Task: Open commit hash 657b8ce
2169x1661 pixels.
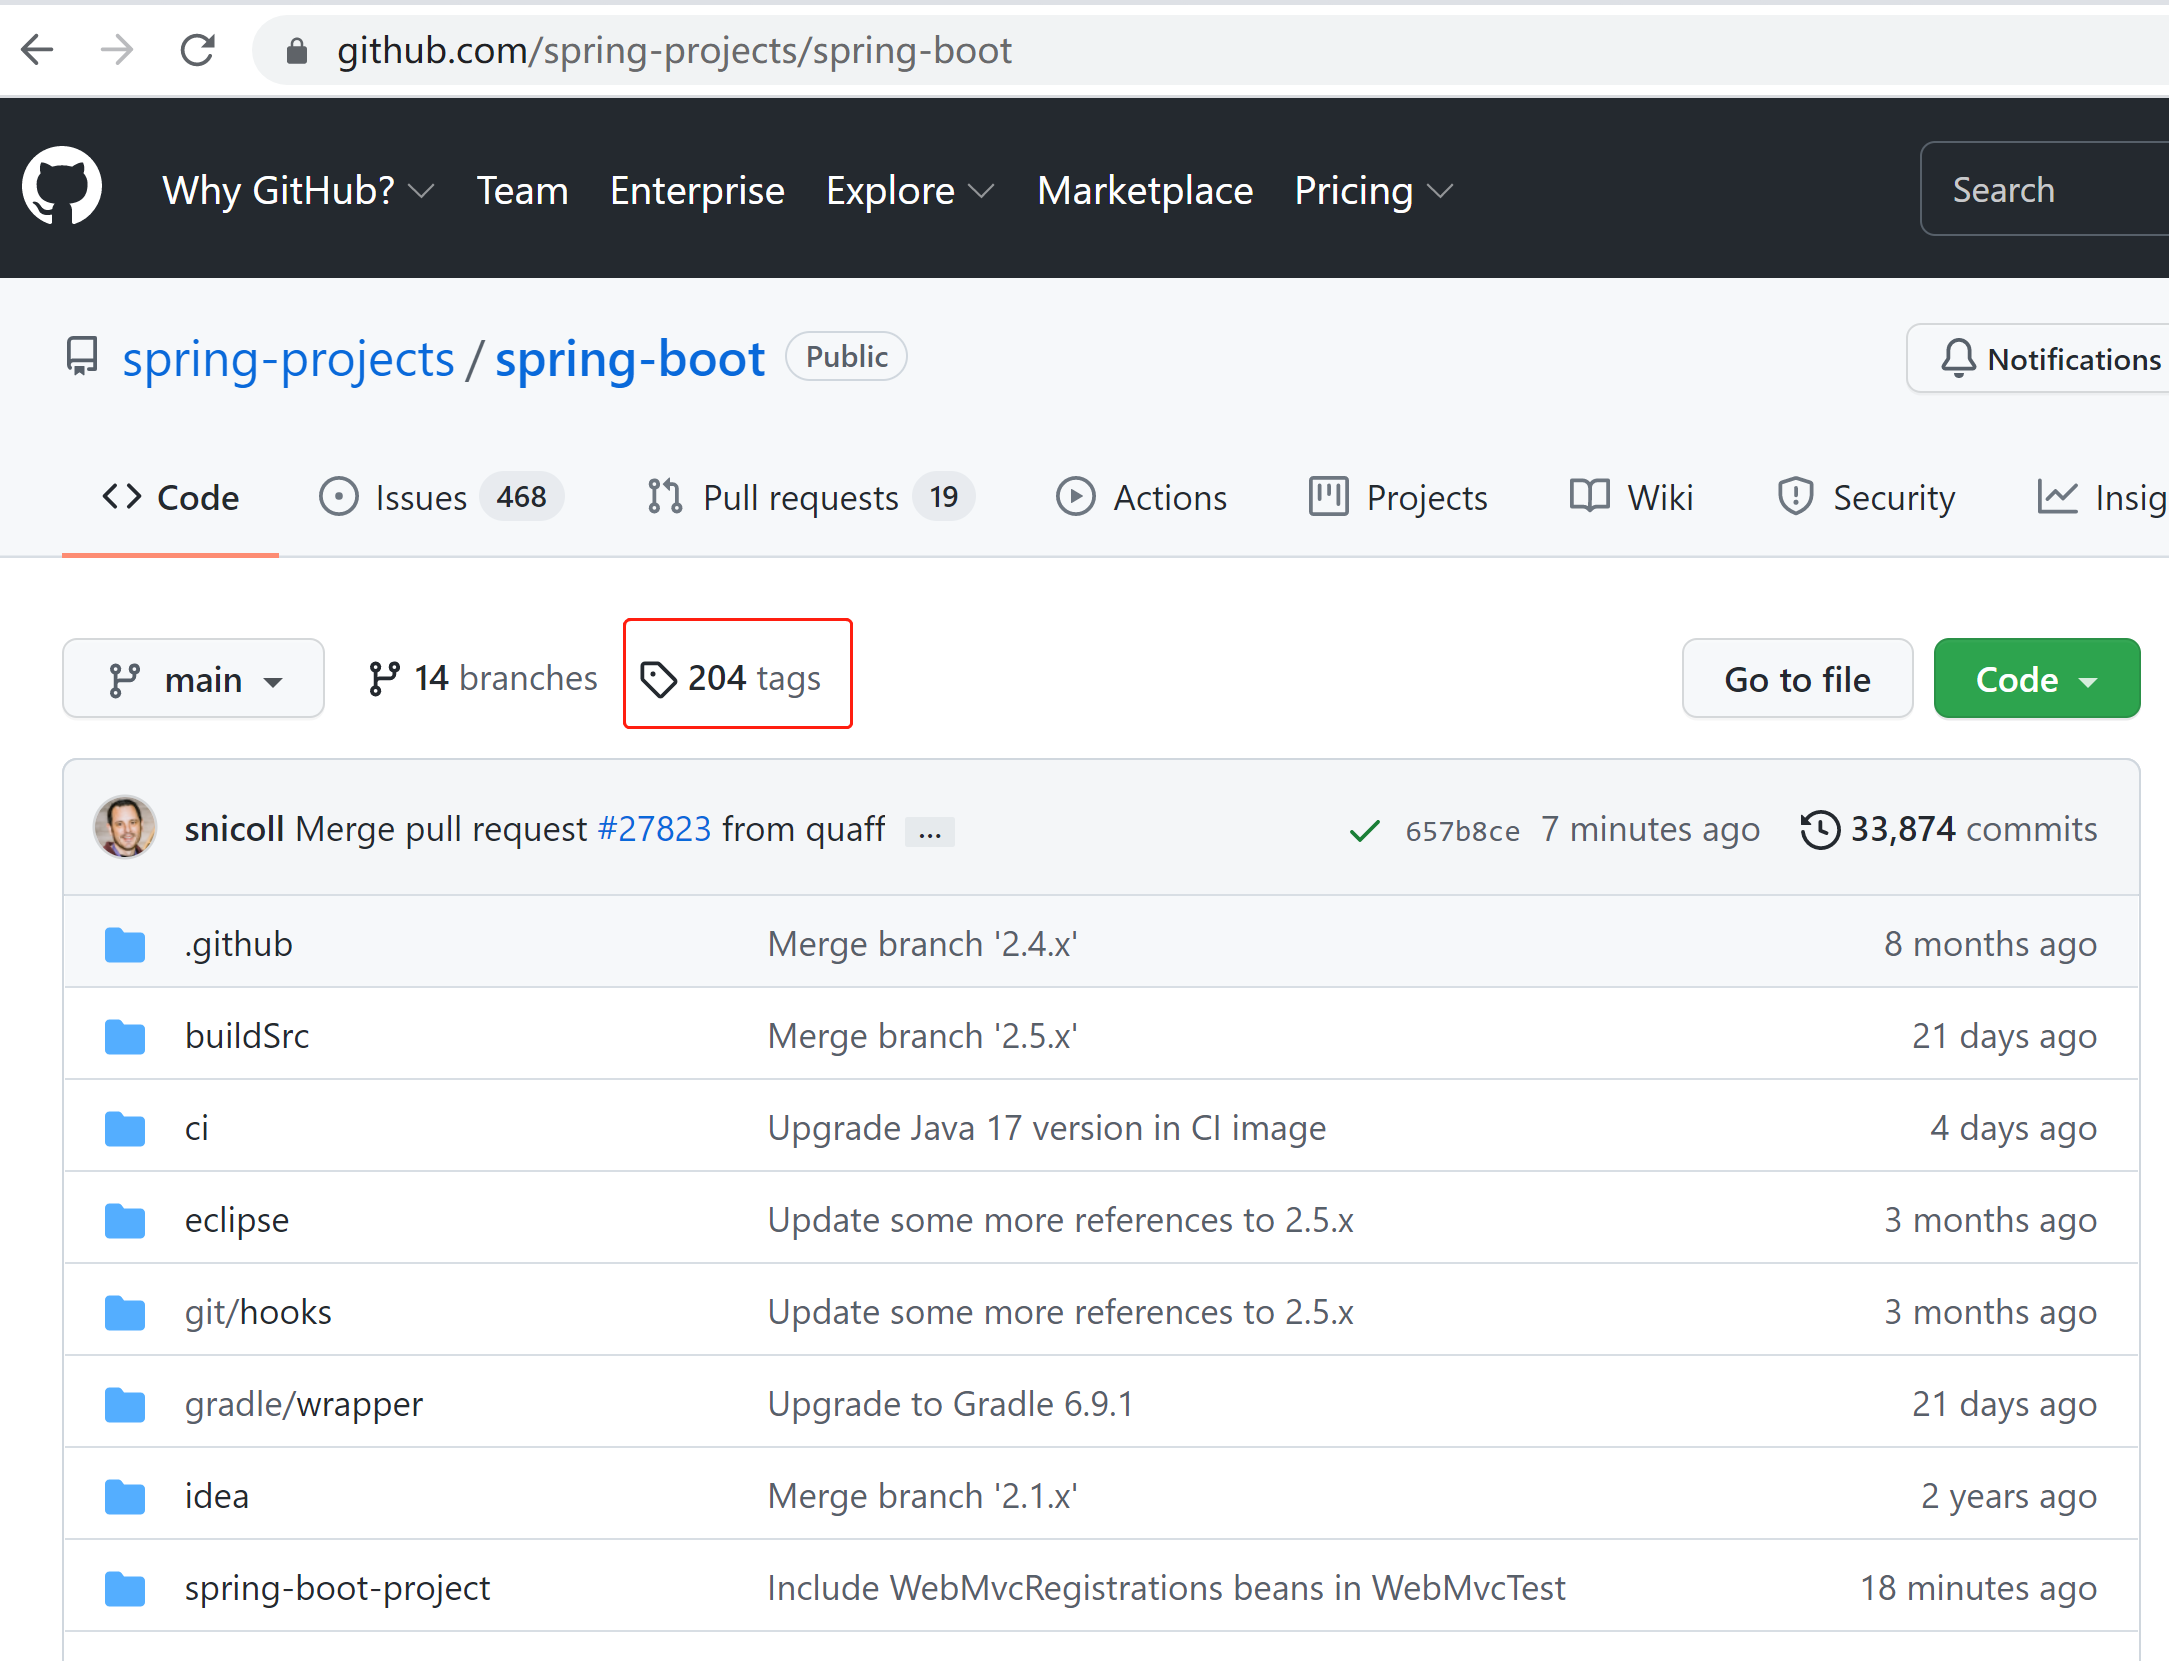Action: click(1462, 831)
